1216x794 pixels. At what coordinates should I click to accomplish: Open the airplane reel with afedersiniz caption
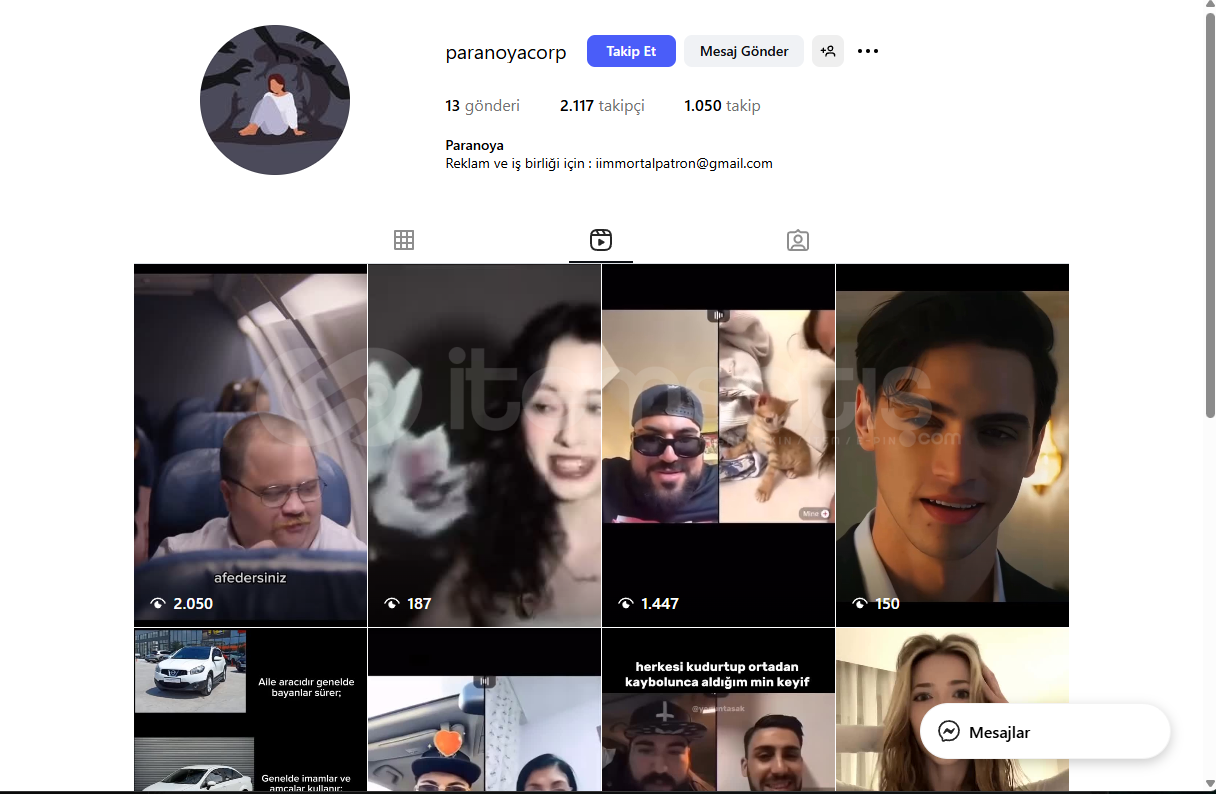[x=250, y=445]
